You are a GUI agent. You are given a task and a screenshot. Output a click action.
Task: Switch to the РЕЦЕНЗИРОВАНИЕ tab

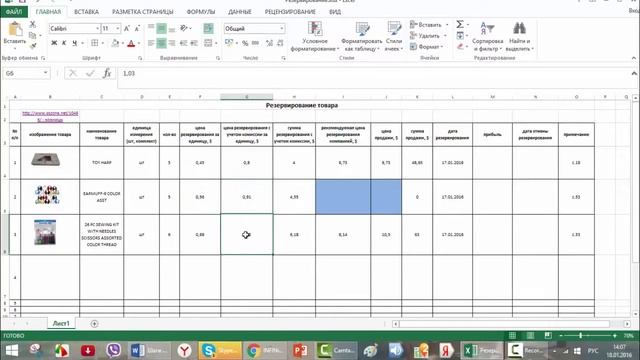290,12
